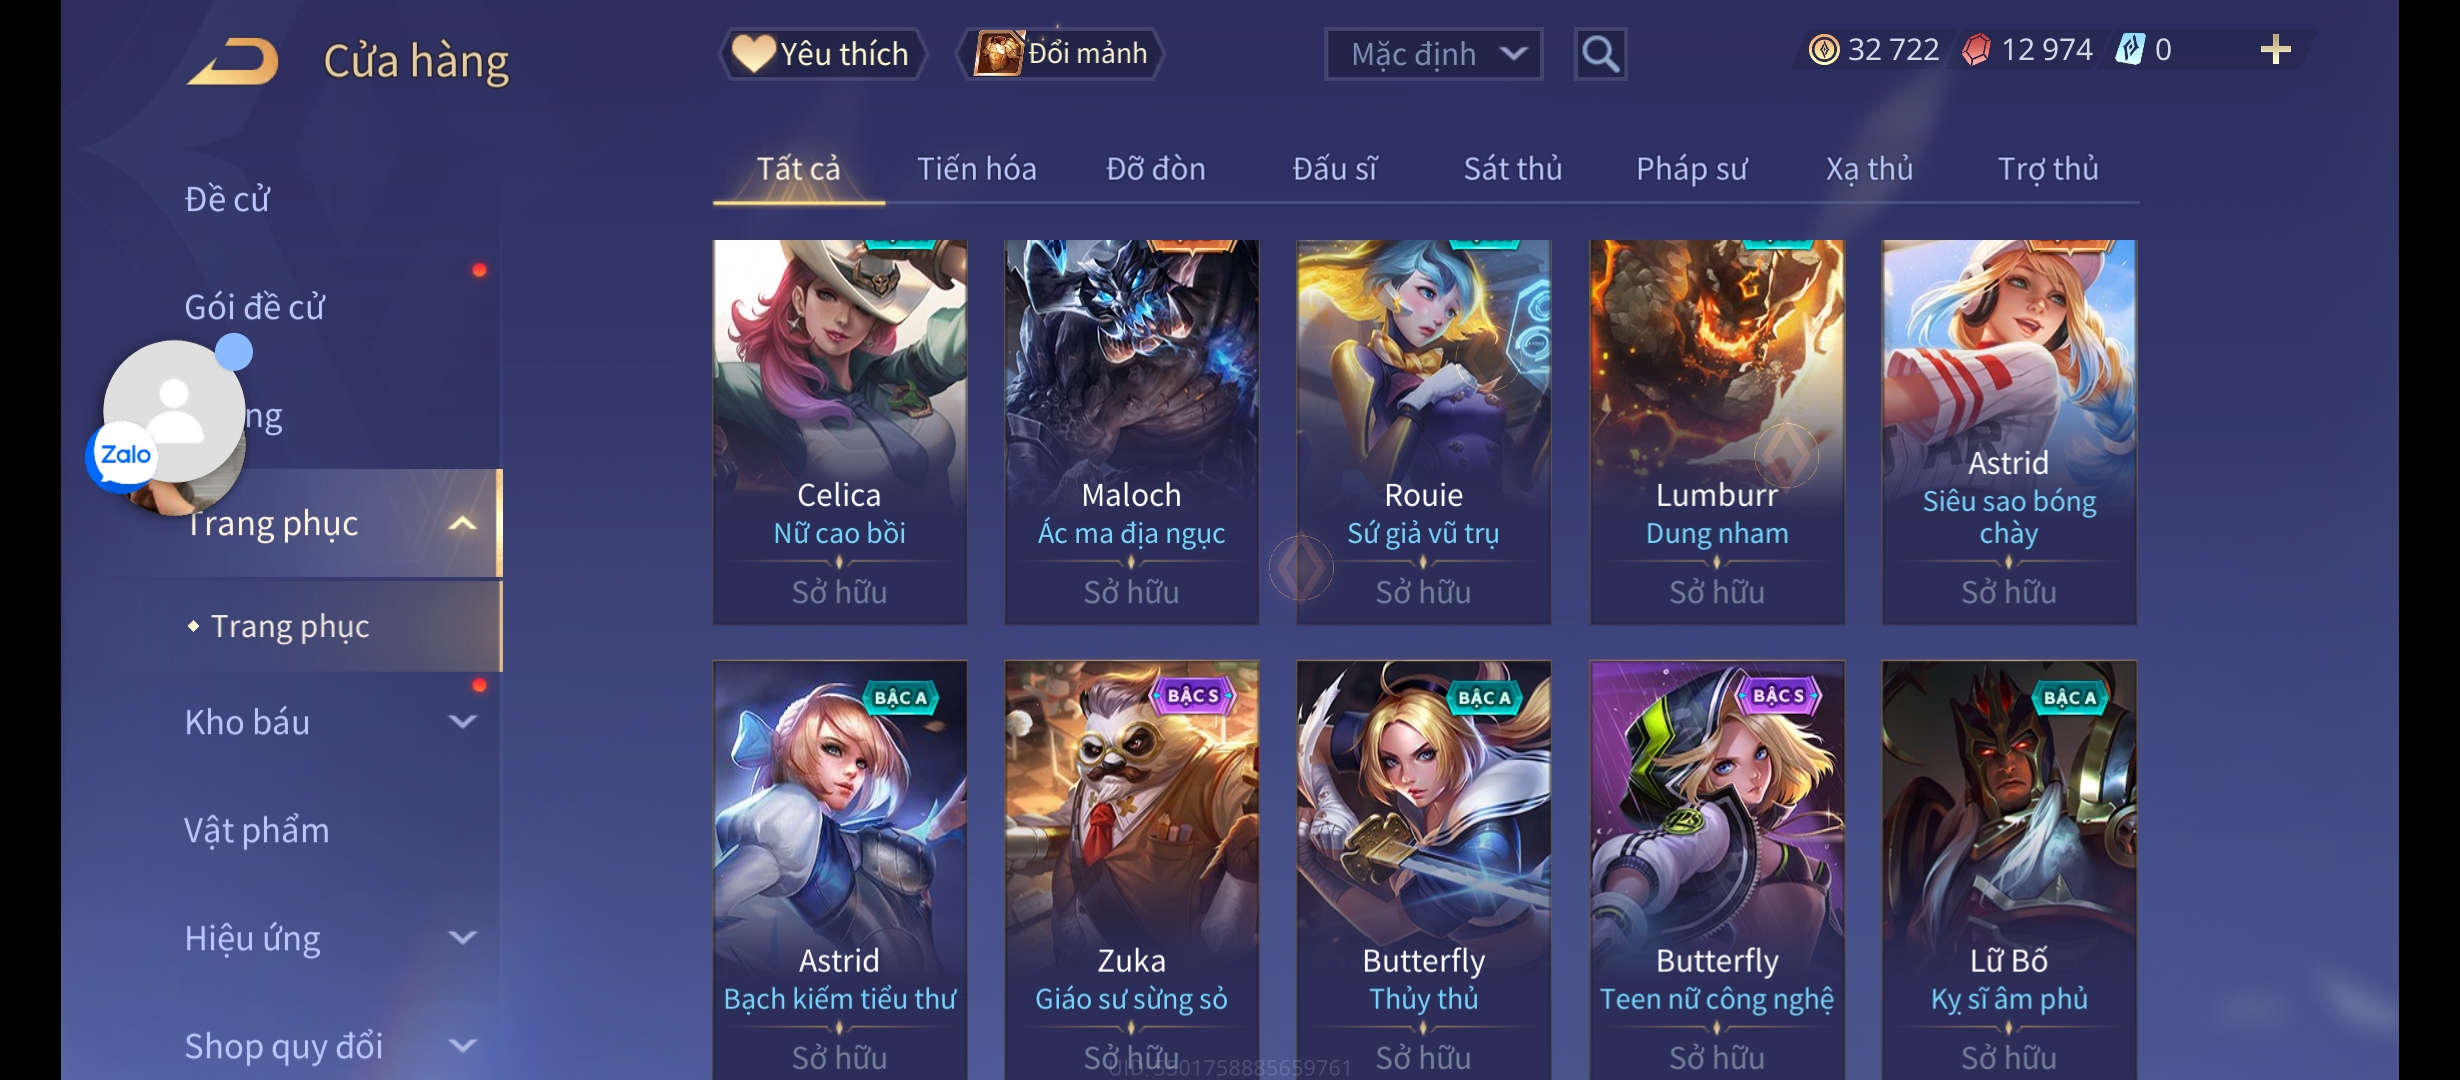2460x1080 pixels.
Task: Switch to the Pháp sư tab
Action: pos(1691,169)
